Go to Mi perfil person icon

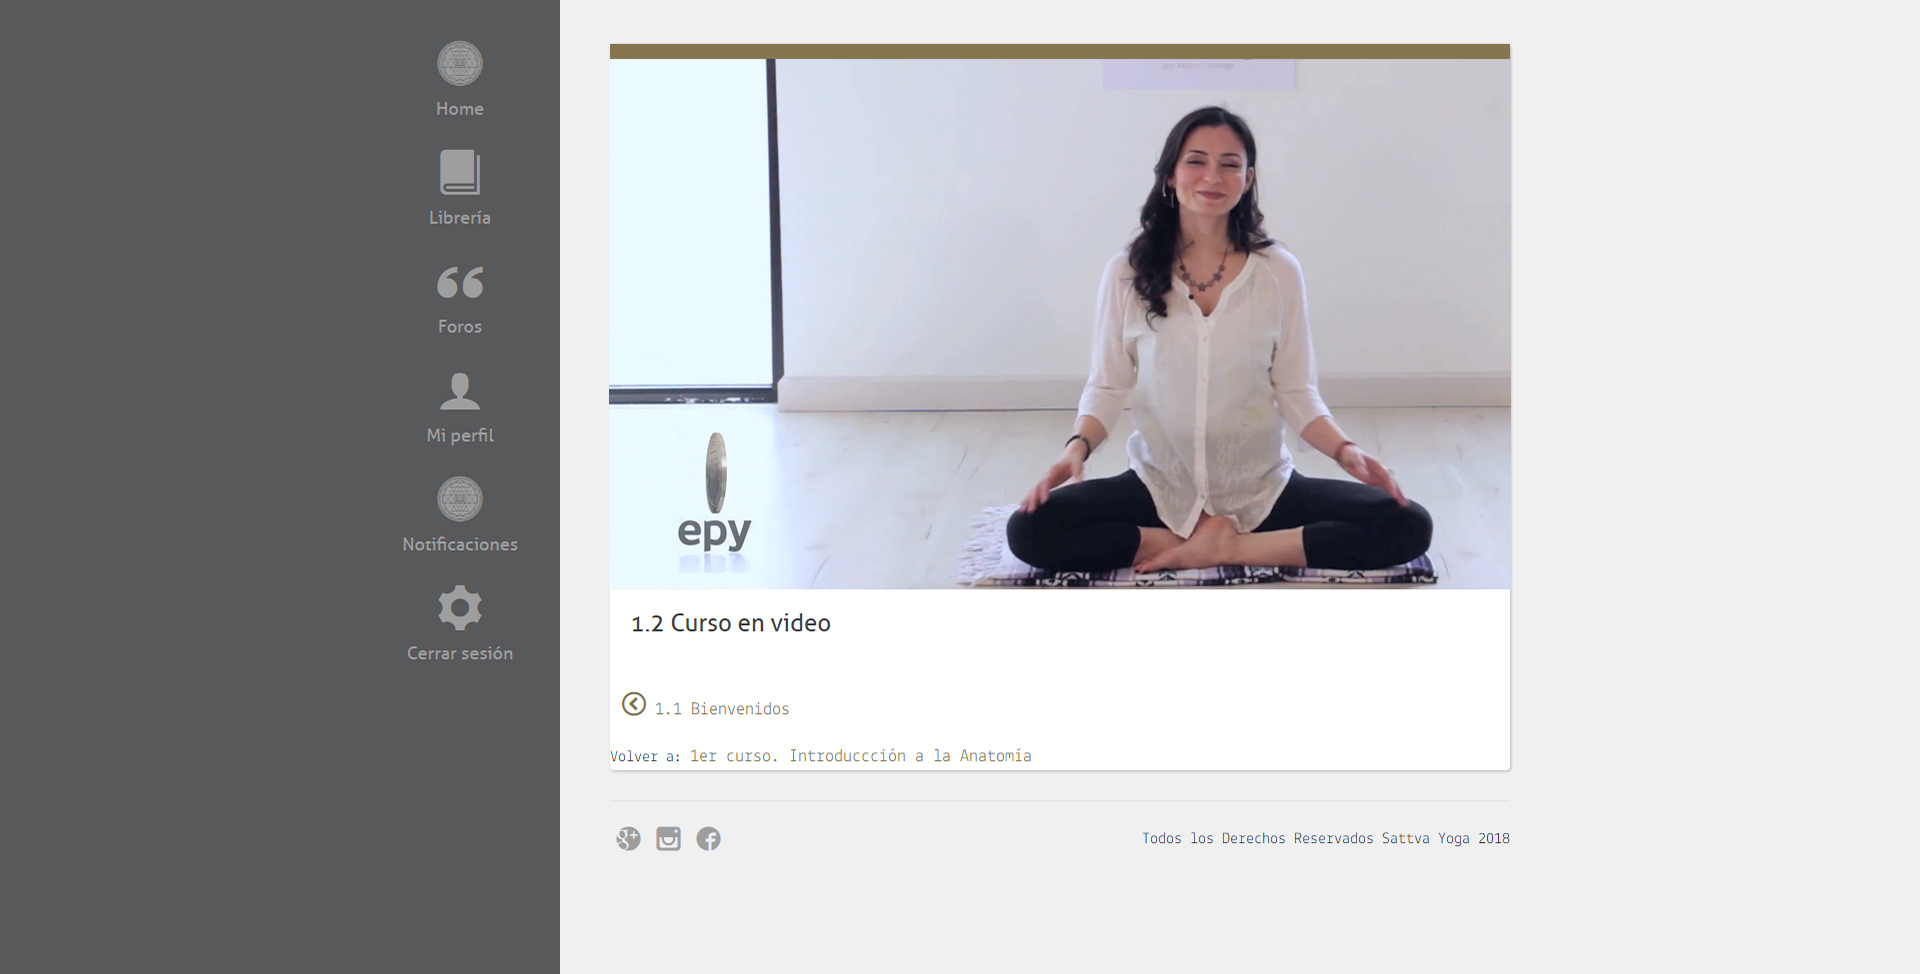pyautogui.click(x=460, y=391)
